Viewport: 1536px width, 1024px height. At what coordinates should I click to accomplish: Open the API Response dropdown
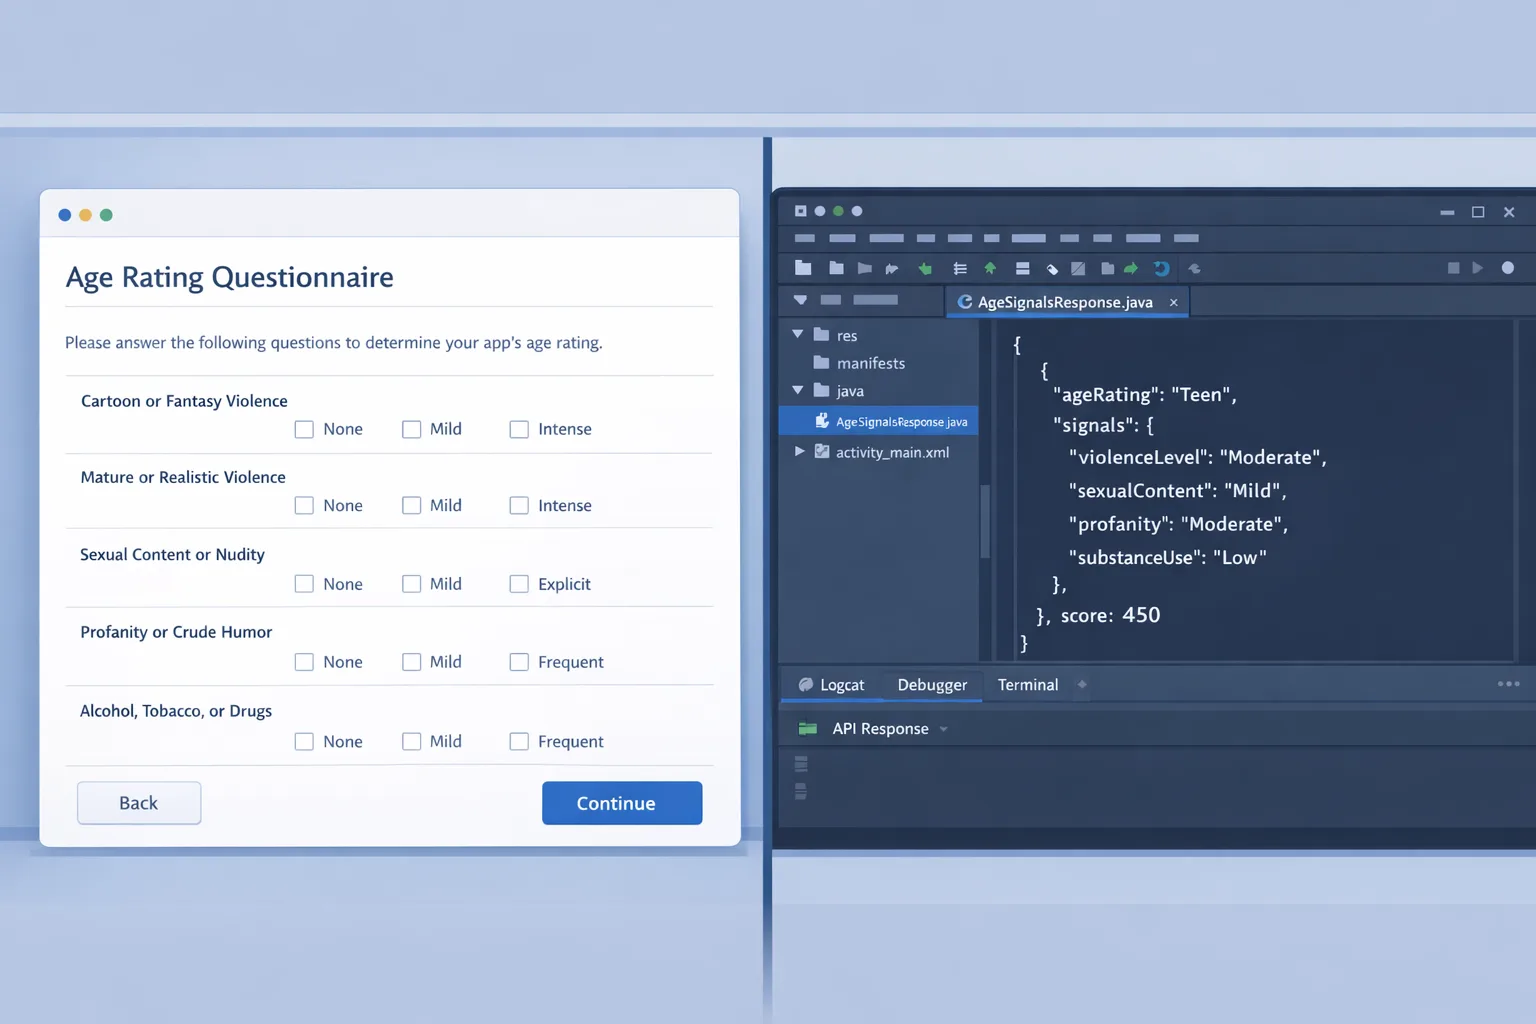click(943, 729)
